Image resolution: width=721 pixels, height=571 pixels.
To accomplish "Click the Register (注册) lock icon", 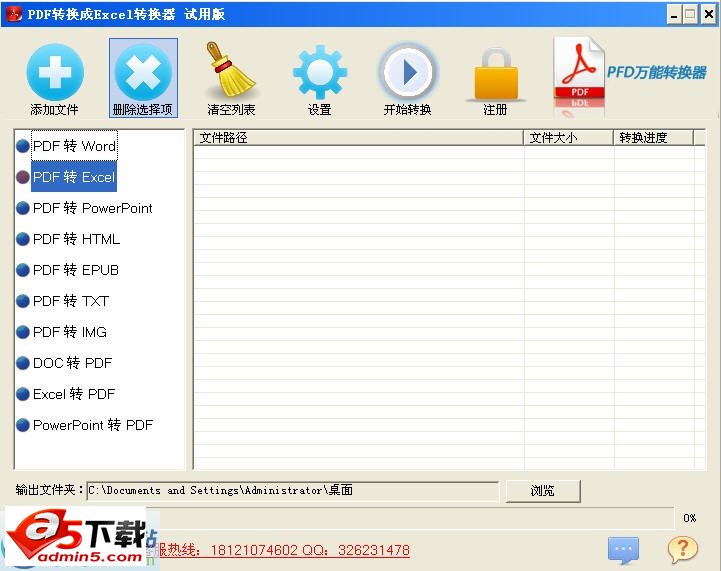I will click(x=496, y=74).
